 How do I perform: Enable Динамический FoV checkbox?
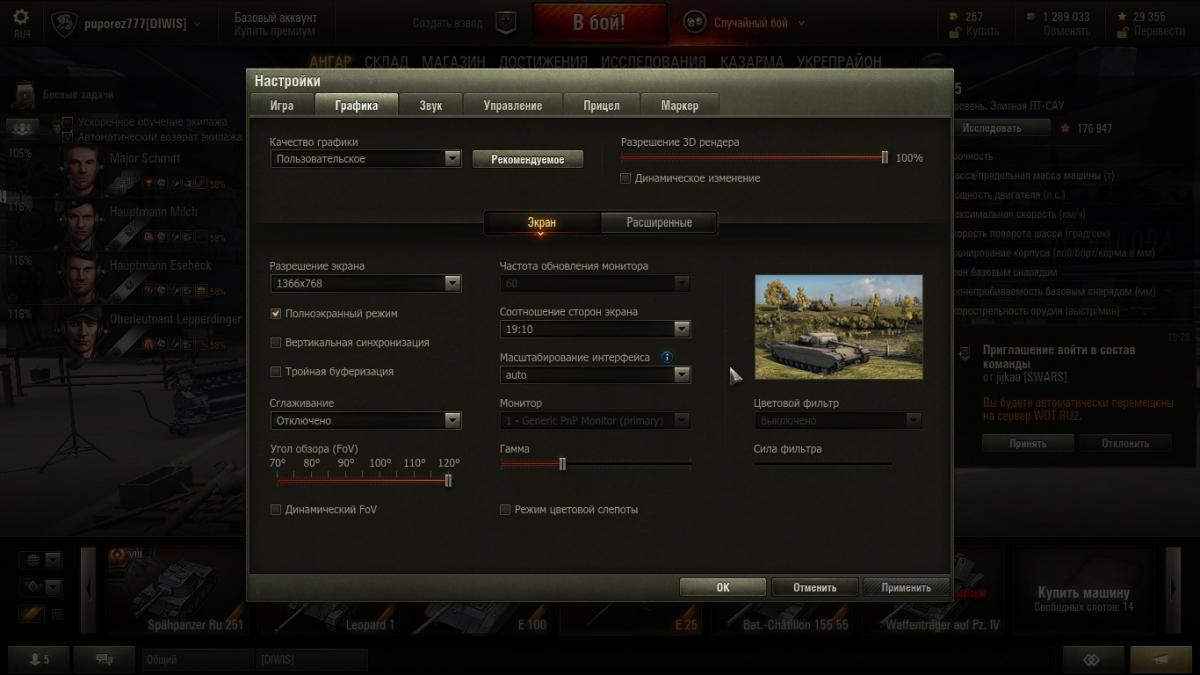[x=276, y=509]
